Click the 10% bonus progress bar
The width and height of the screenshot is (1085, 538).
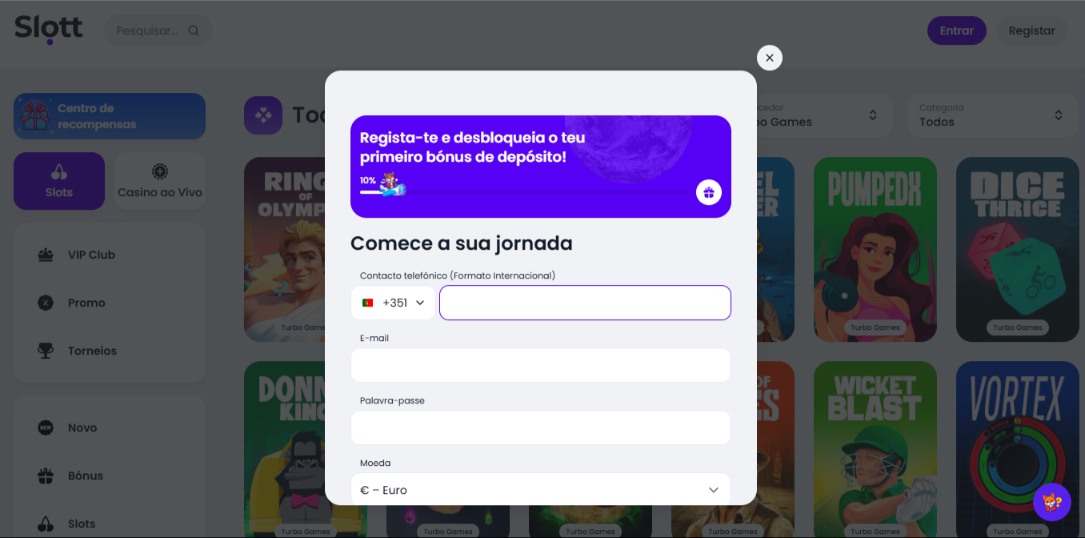click(x=525, y=192)
